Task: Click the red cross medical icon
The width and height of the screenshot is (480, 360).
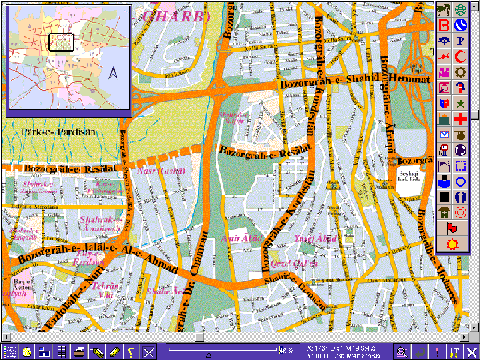Action: click(x=461, y=119)
